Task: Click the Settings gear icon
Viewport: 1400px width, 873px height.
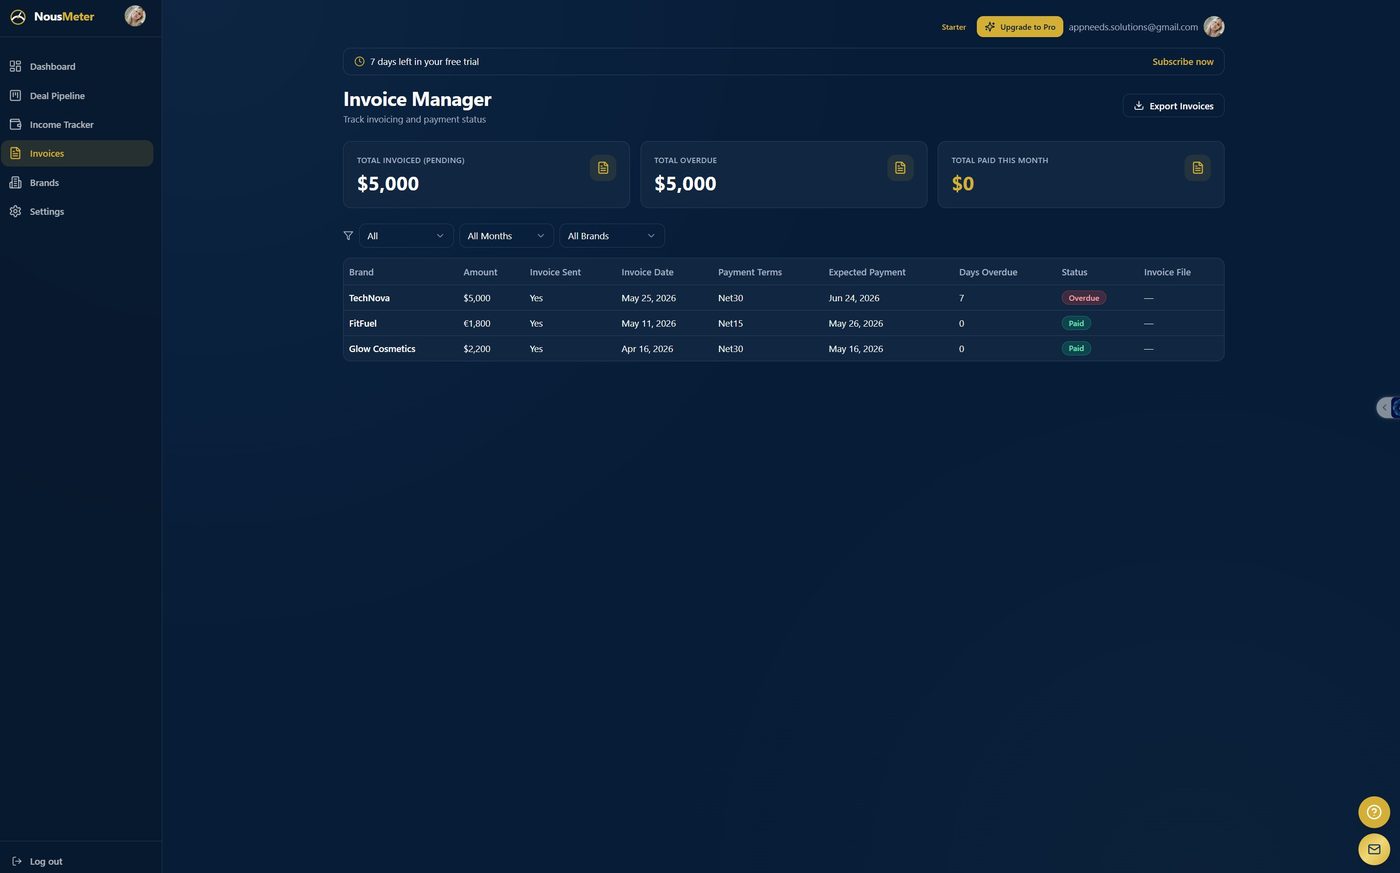Action: (x=15, y=211)
